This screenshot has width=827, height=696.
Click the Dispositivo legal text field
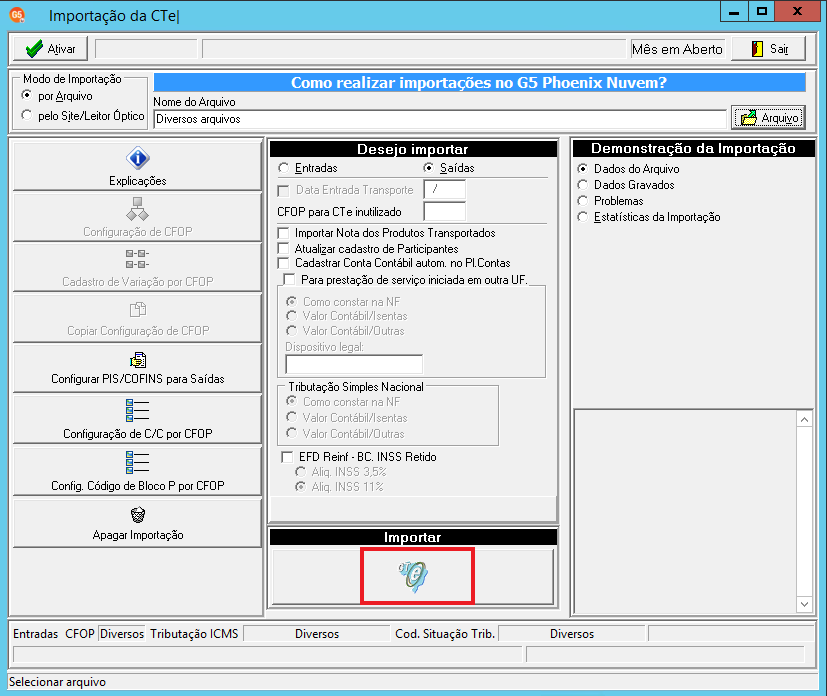tap(354, 364)
